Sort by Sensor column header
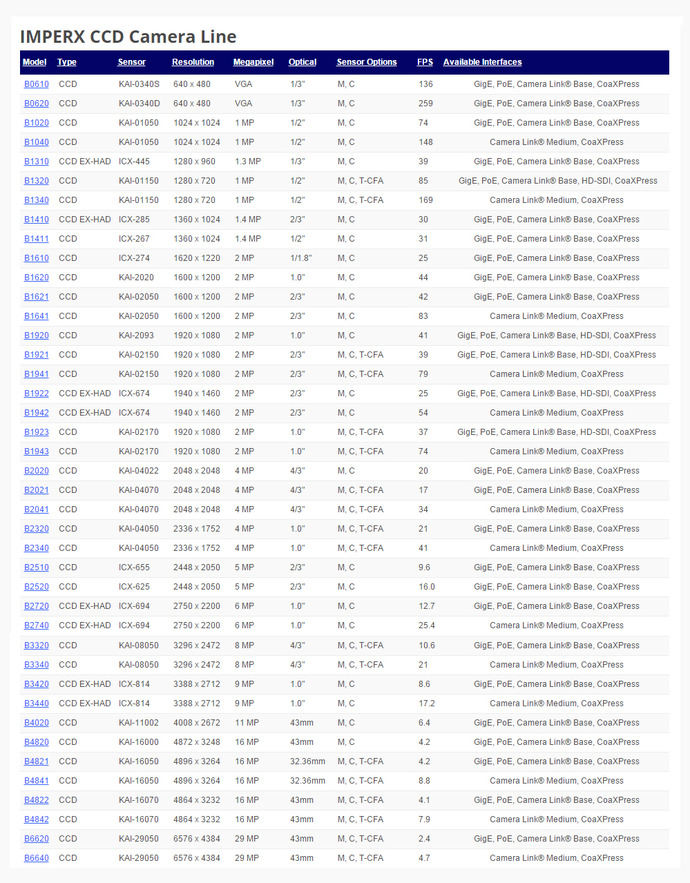This screenshot has height=883, width=690. (132, 62)
